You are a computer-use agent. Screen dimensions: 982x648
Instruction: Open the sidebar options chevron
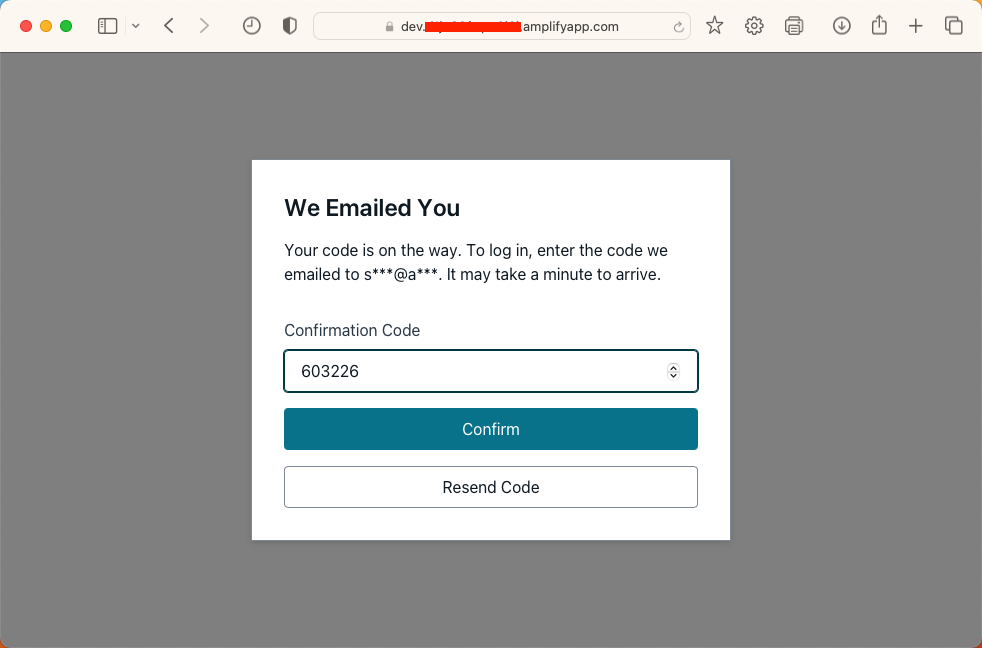pos(136,25)
